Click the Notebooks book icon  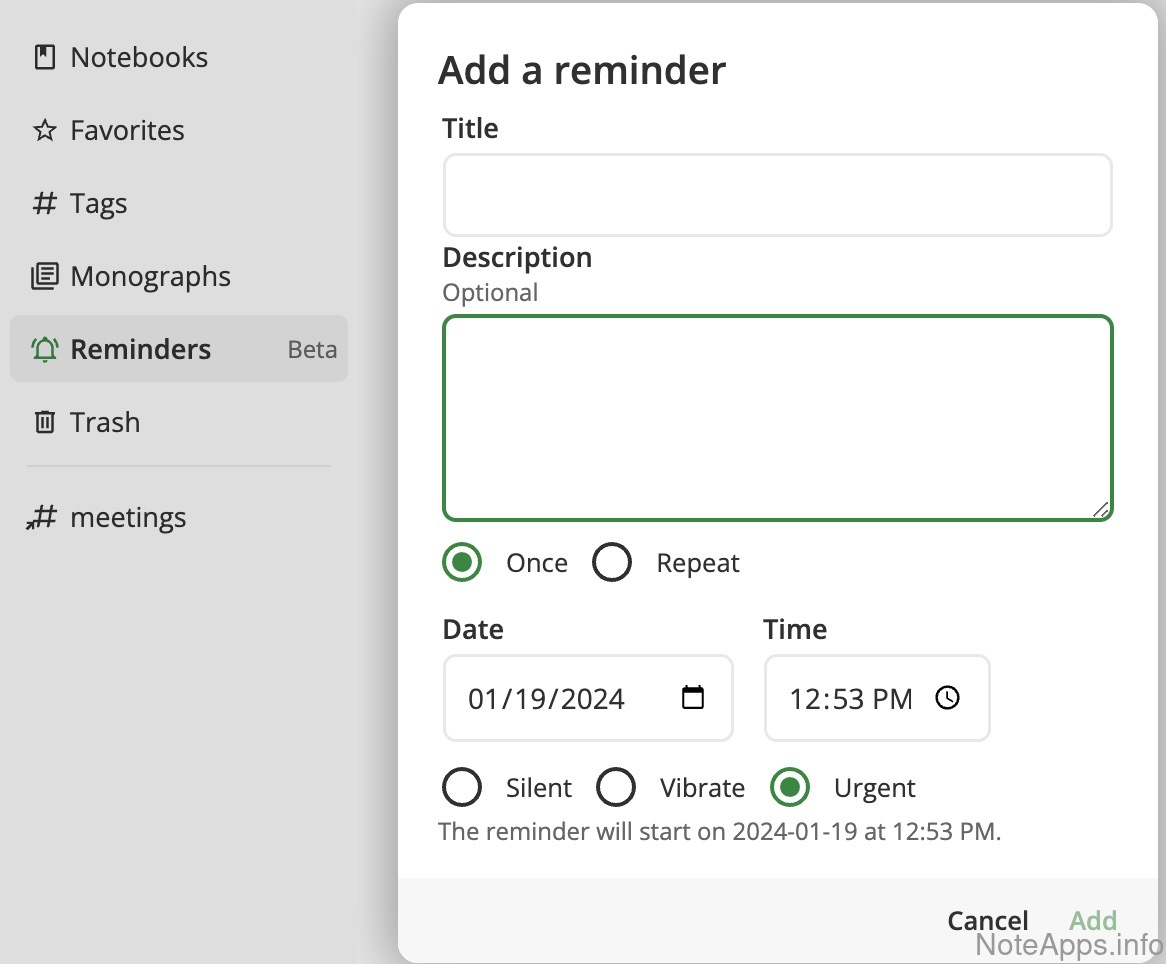click(x=44, y=58)
